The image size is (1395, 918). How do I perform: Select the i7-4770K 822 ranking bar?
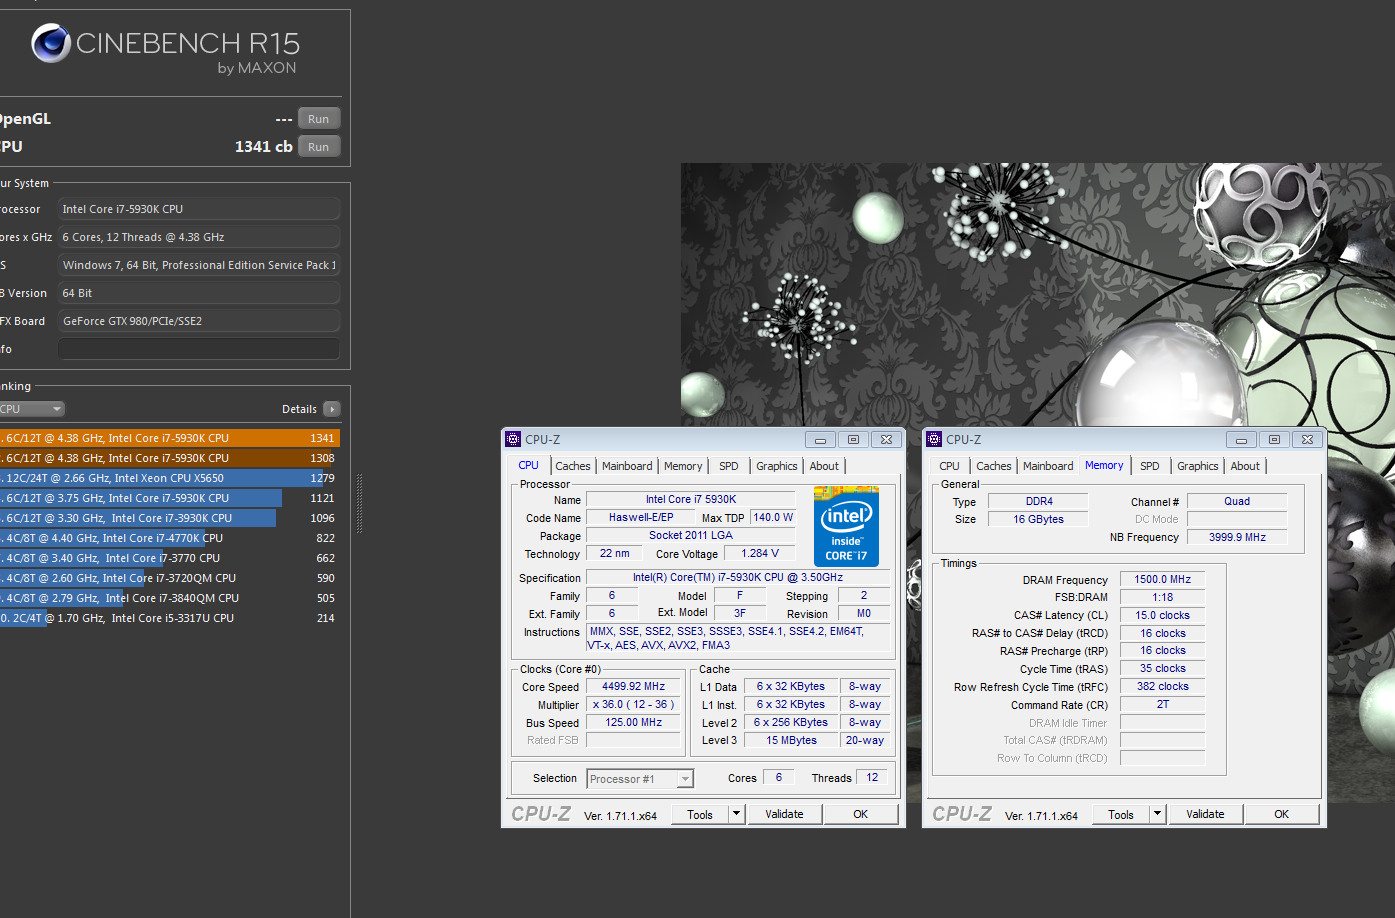pyautogui.click(x=170, y=538)
